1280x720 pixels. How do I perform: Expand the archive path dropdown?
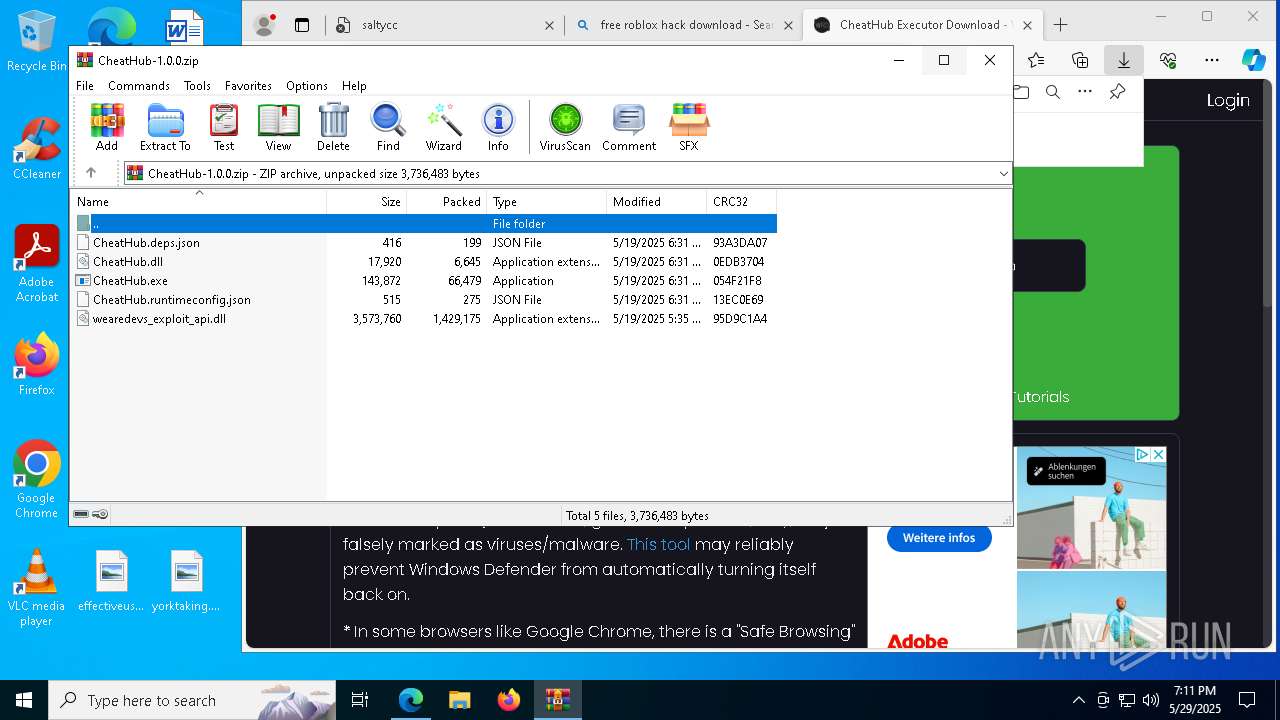pyautogui.click(x=1003, y=173)
